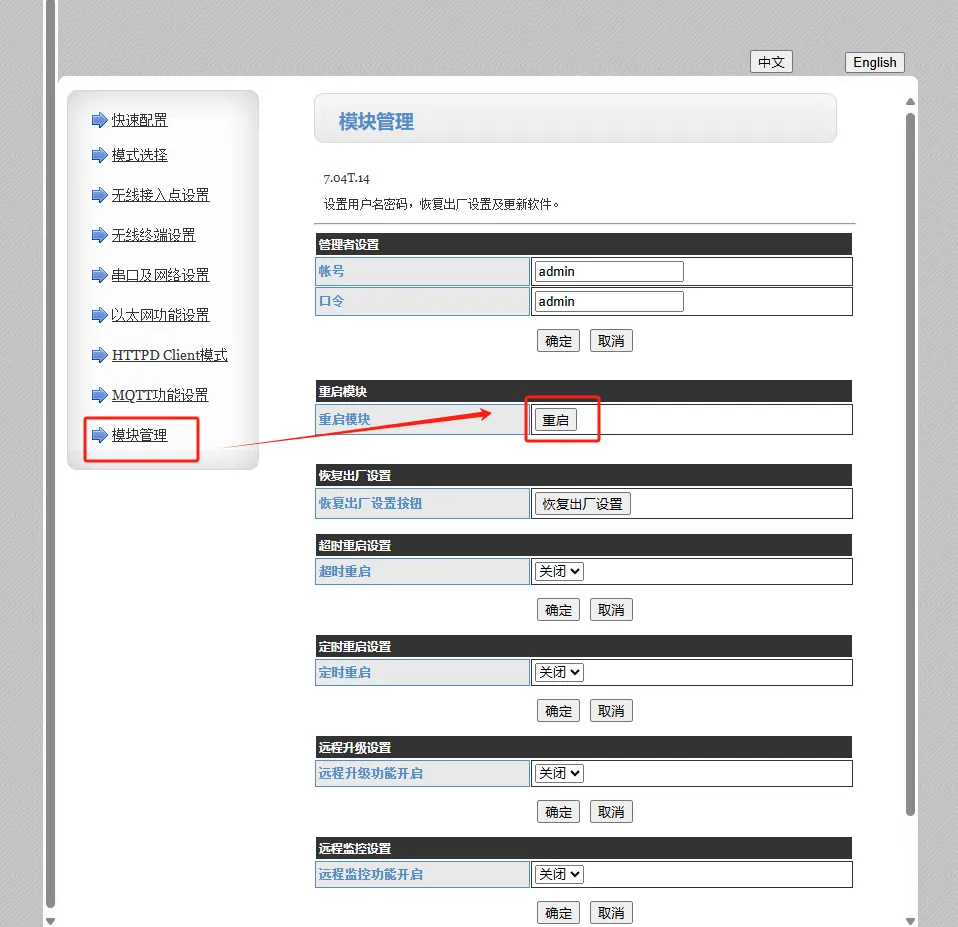Screen dimensions: 958x927
Task: Cancel 管理者设置 with 取消
Action: [x=611, y=341]
